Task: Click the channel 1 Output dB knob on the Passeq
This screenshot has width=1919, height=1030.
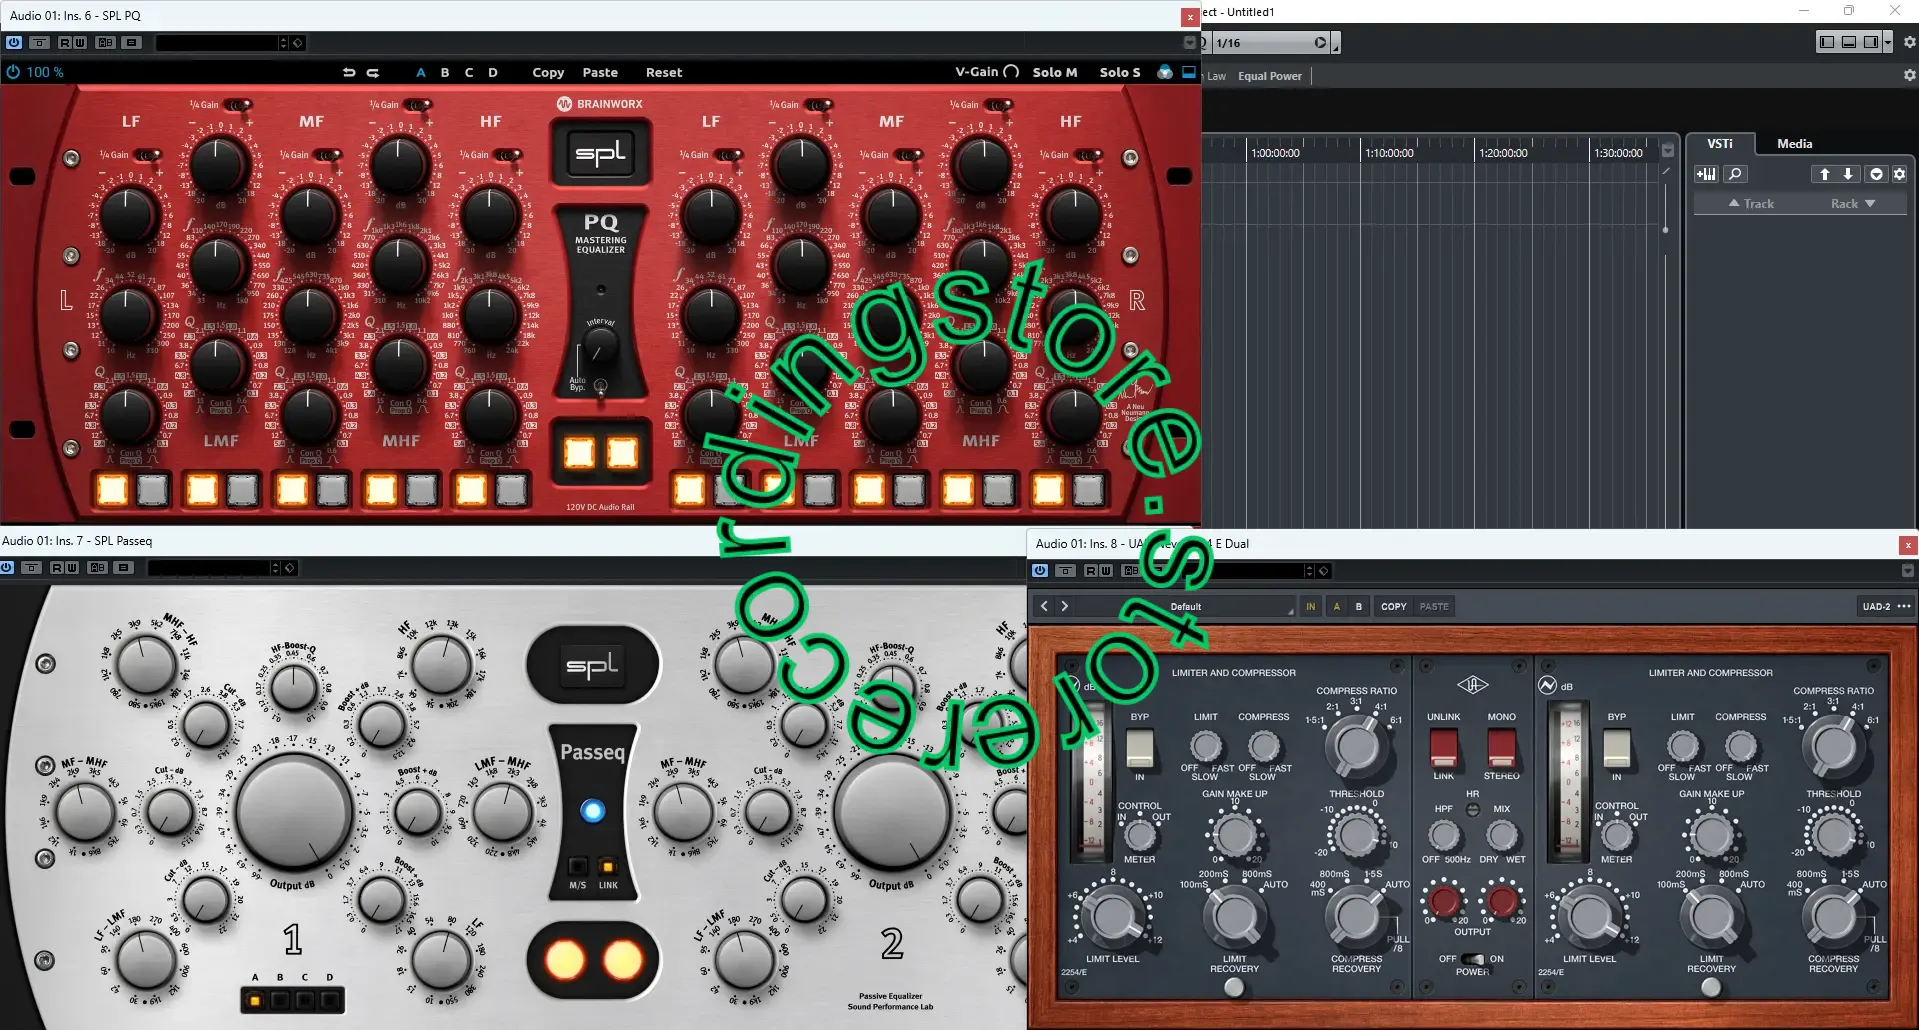Action: [294, 812]
